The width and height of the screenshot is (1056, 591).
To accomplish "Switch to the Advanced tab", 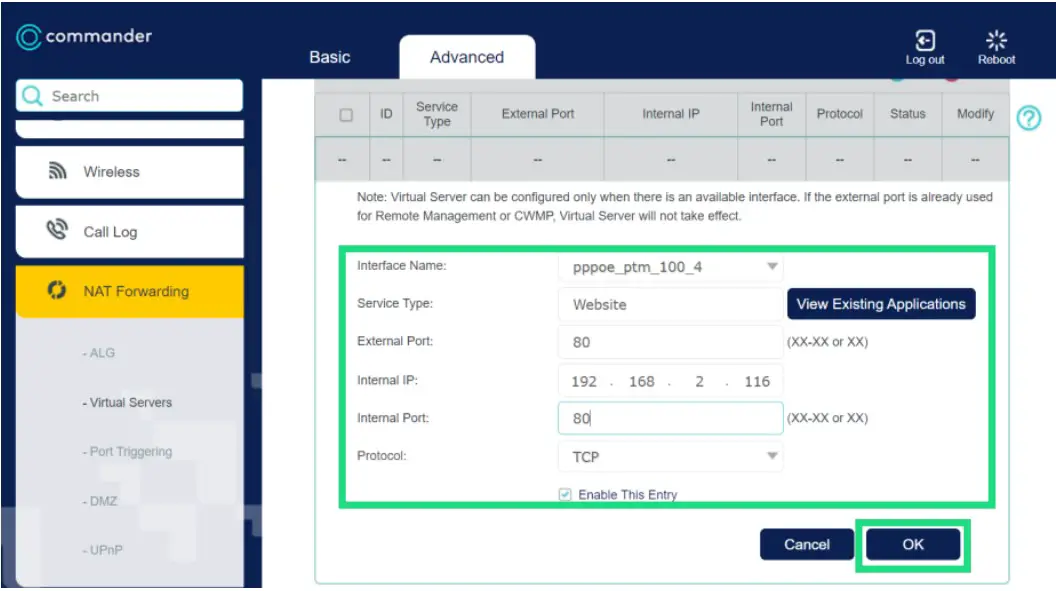I will tap(467, 57).
